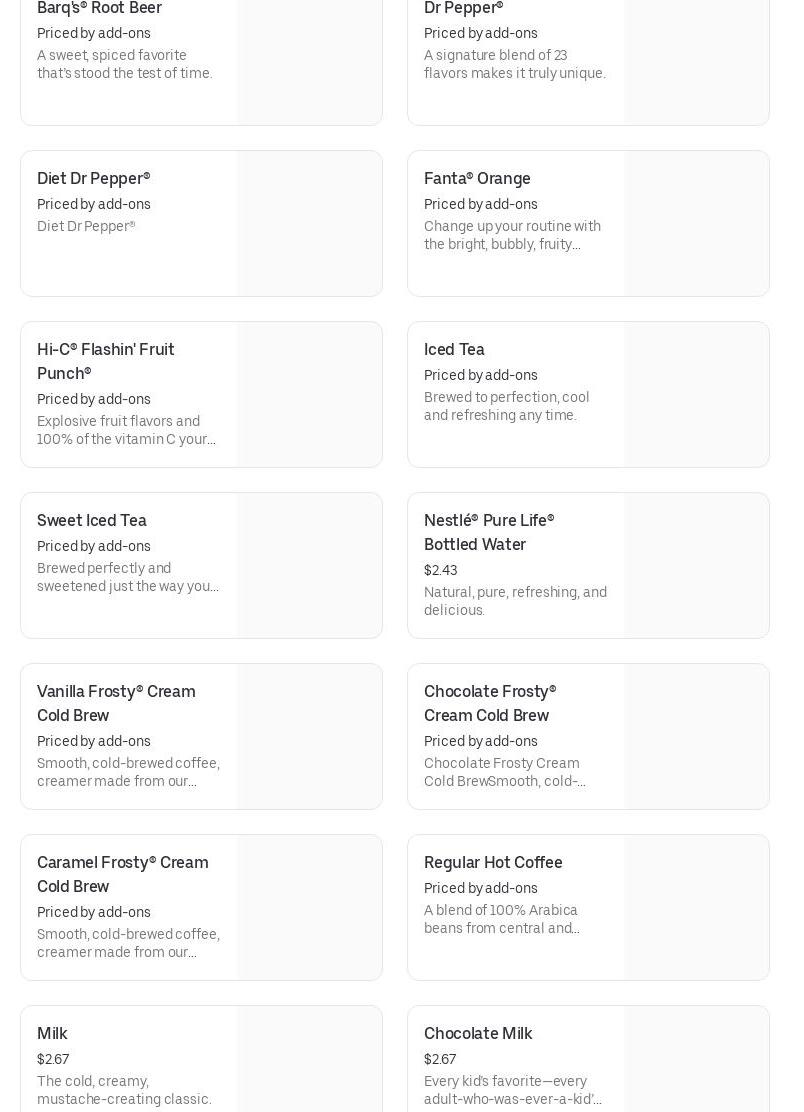The height and width of the screenshot is (1112, 804).
Task: Select the Regular Hot Coffee title
Action: 493,863
